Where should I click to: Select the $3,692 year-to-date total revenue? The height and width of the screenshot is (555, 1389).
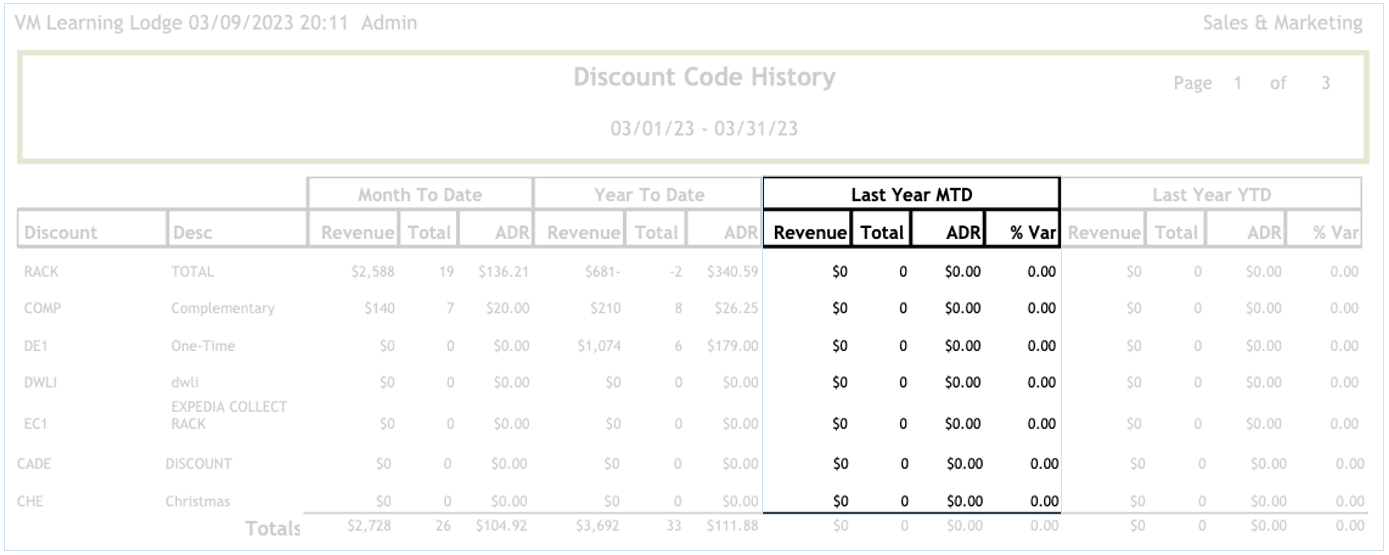604,526
